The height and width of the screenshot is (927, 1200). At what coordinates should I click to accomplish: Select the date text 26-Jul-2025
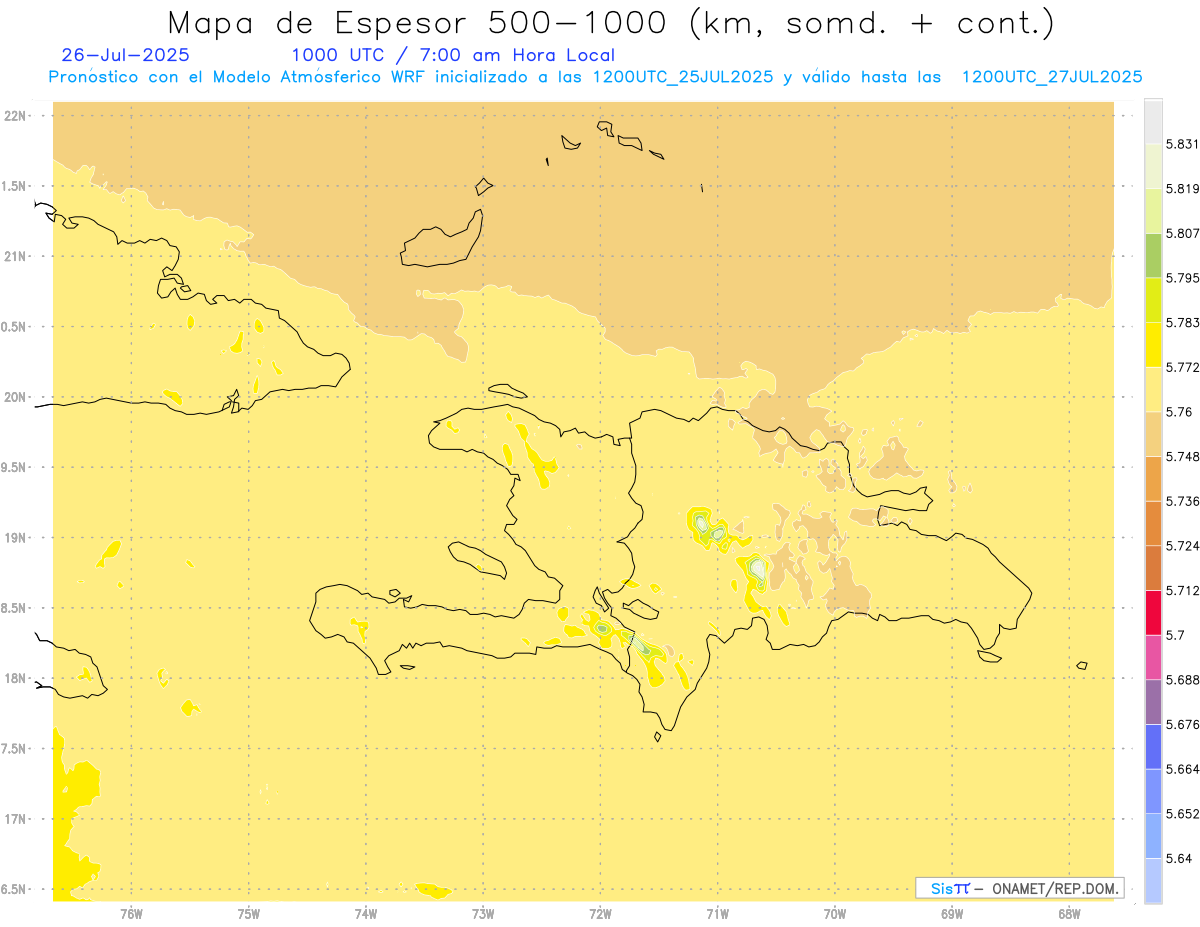coord(125,55)
